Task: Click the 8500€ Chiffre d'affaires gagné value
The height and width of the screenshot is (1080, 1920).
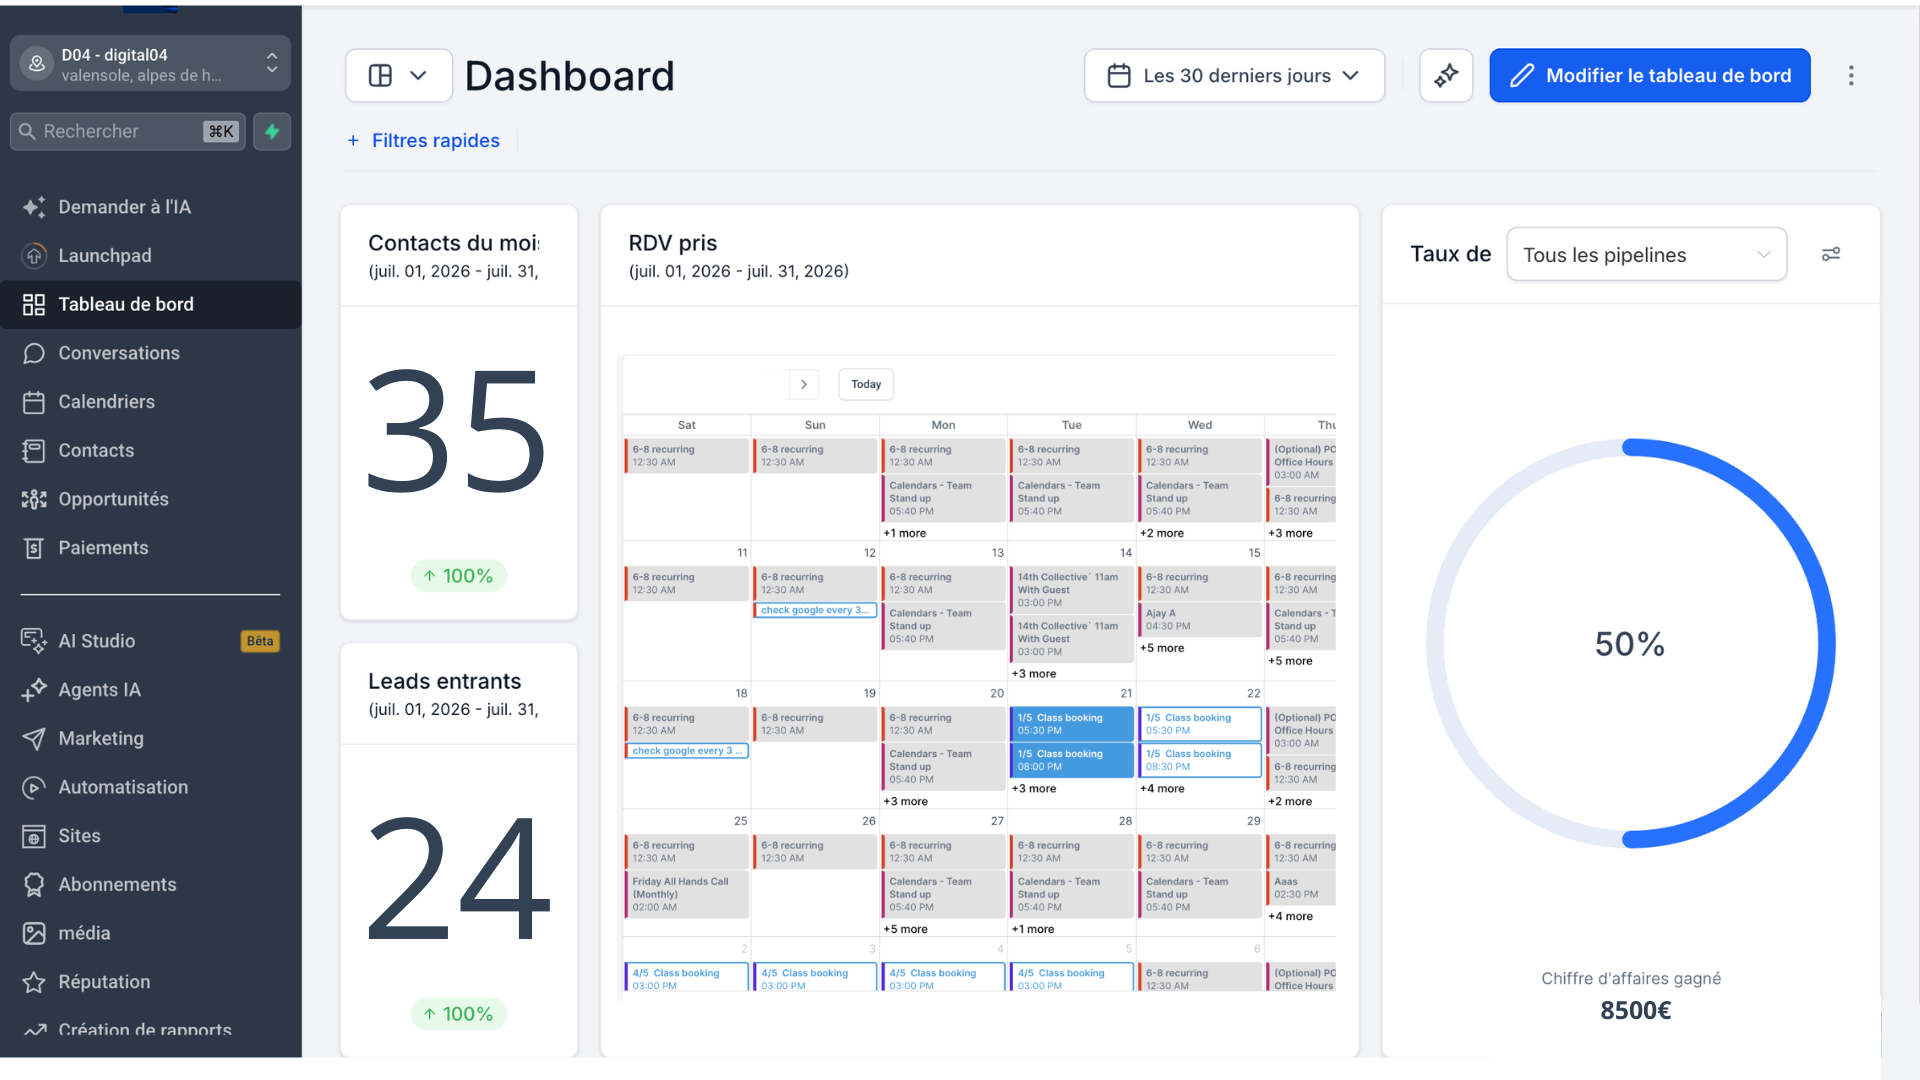Action: click(x=1635, y=1010)
